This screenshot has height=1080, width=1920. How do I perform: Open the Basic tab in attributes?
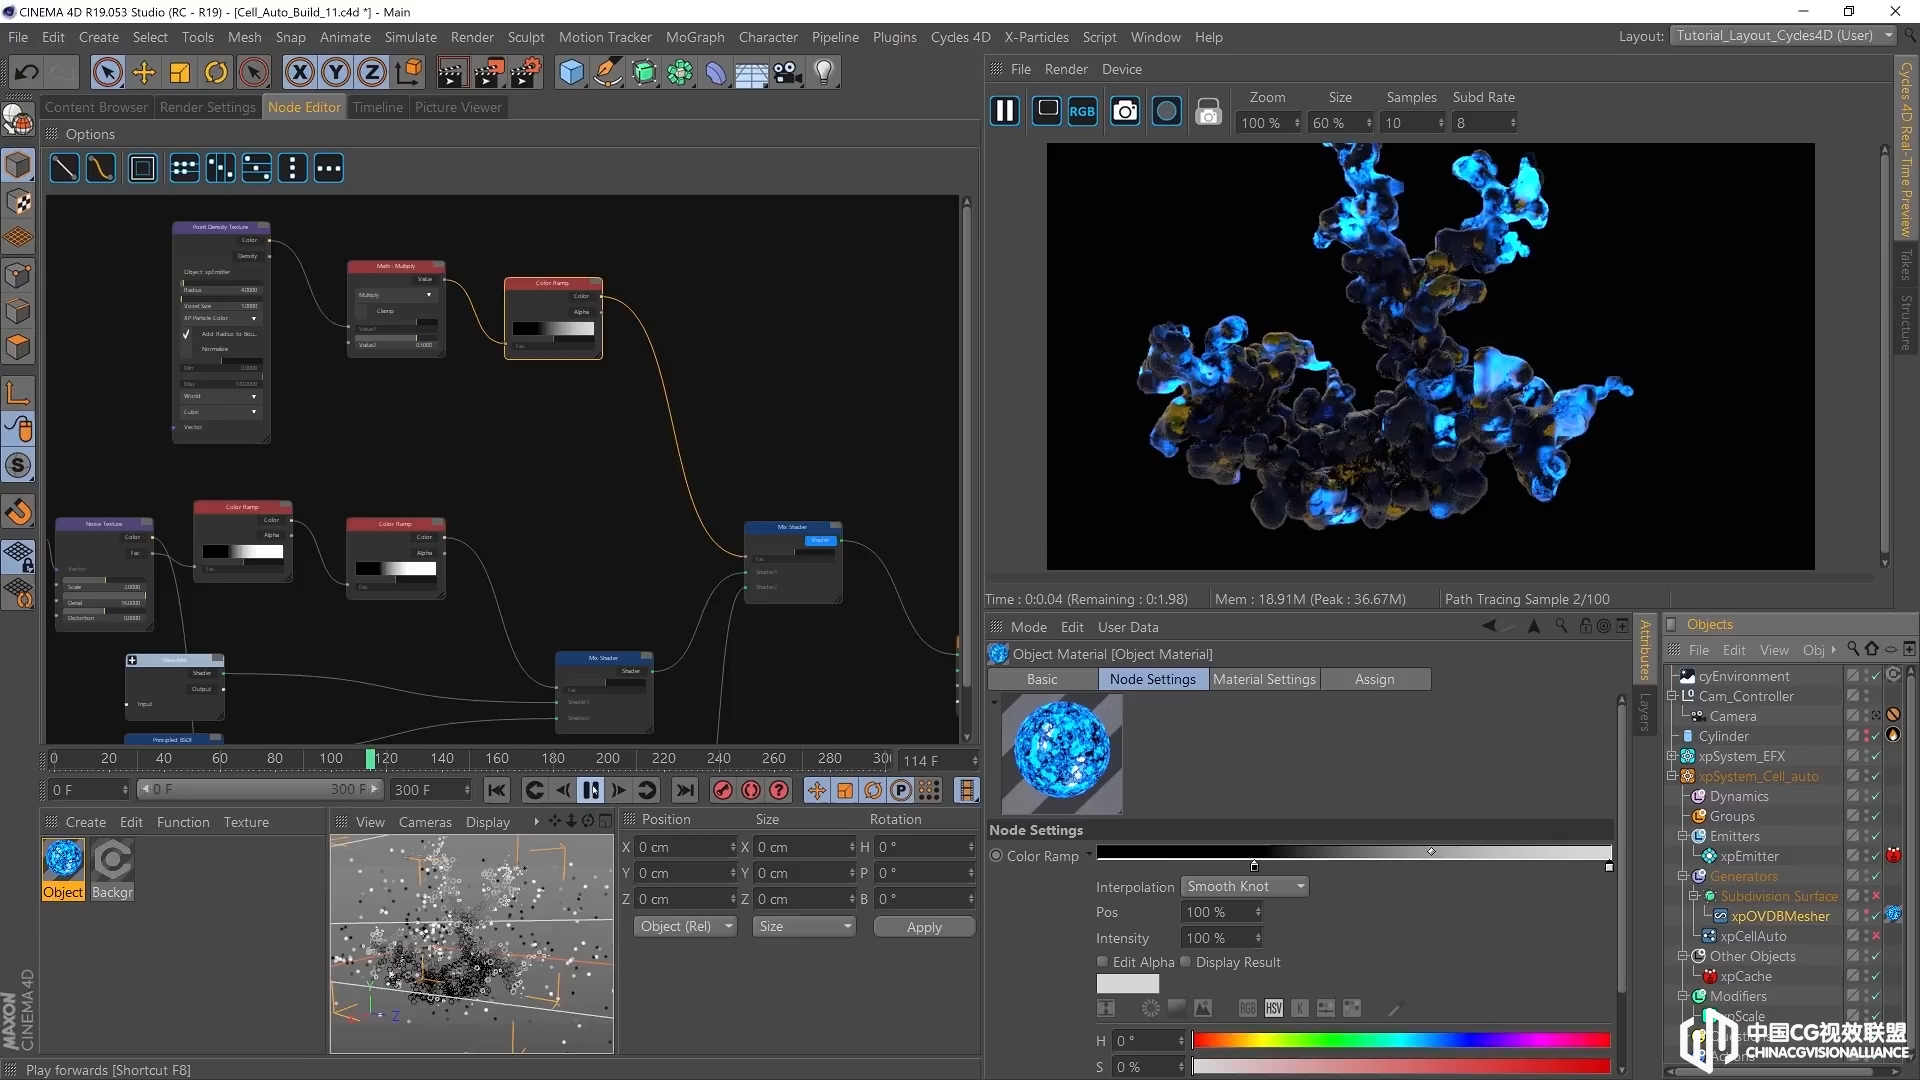pyautogui.click(x=1041, y=679)
